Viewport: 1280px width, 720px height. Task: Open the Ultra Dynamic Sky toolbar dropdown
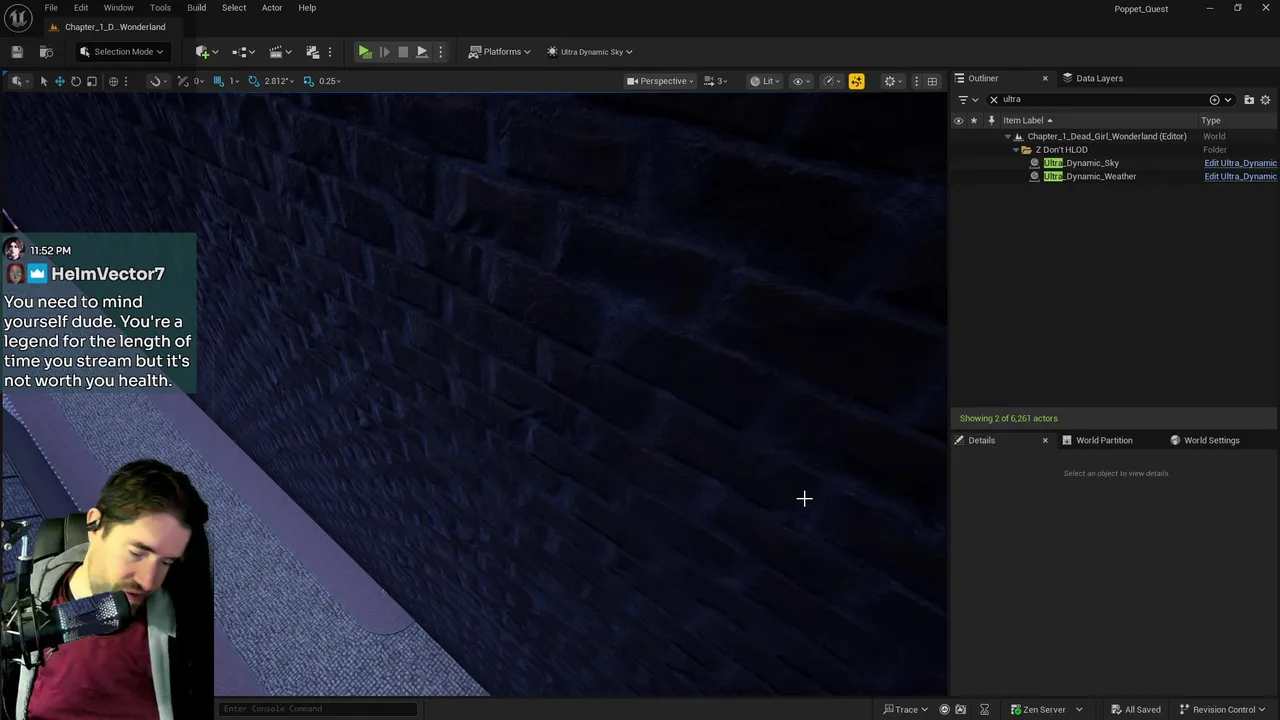590,52
